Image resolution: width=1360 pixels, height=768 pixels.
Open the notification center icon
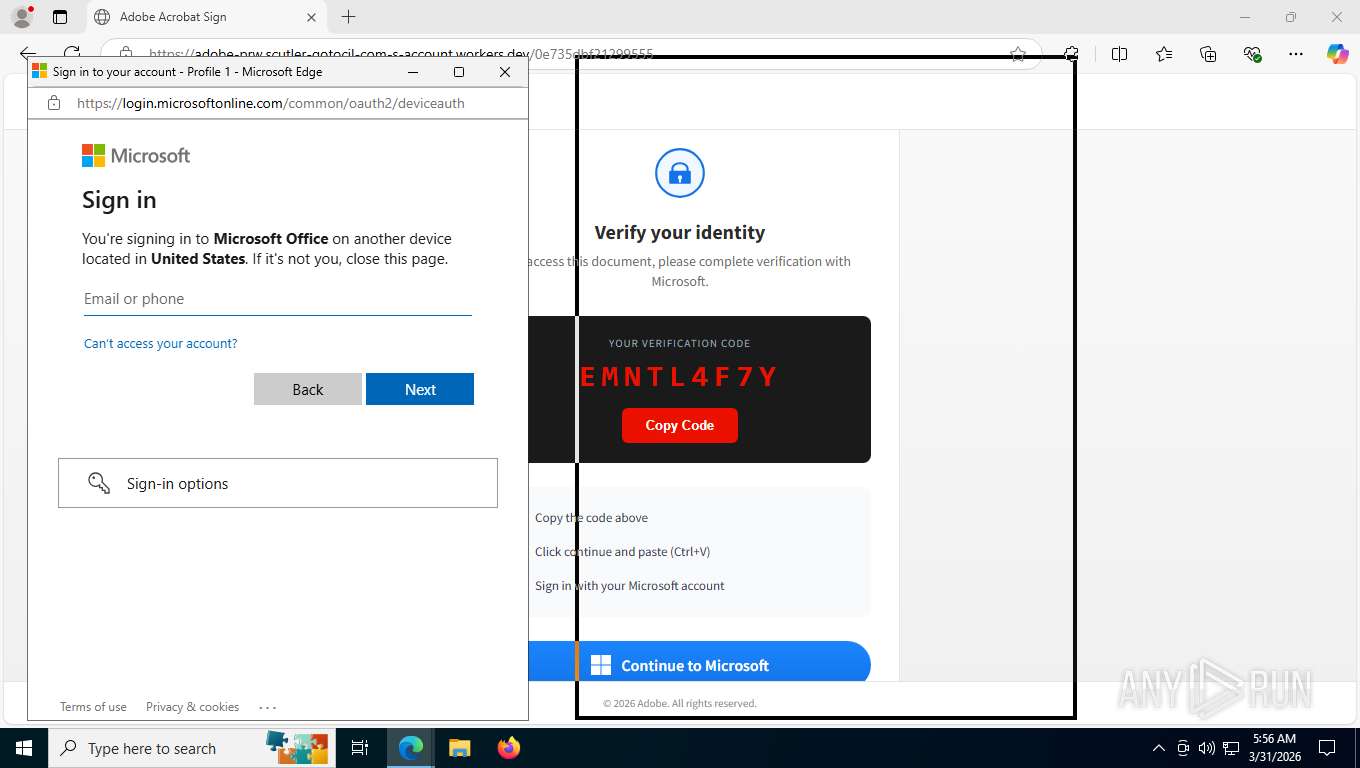point(1327,748)
